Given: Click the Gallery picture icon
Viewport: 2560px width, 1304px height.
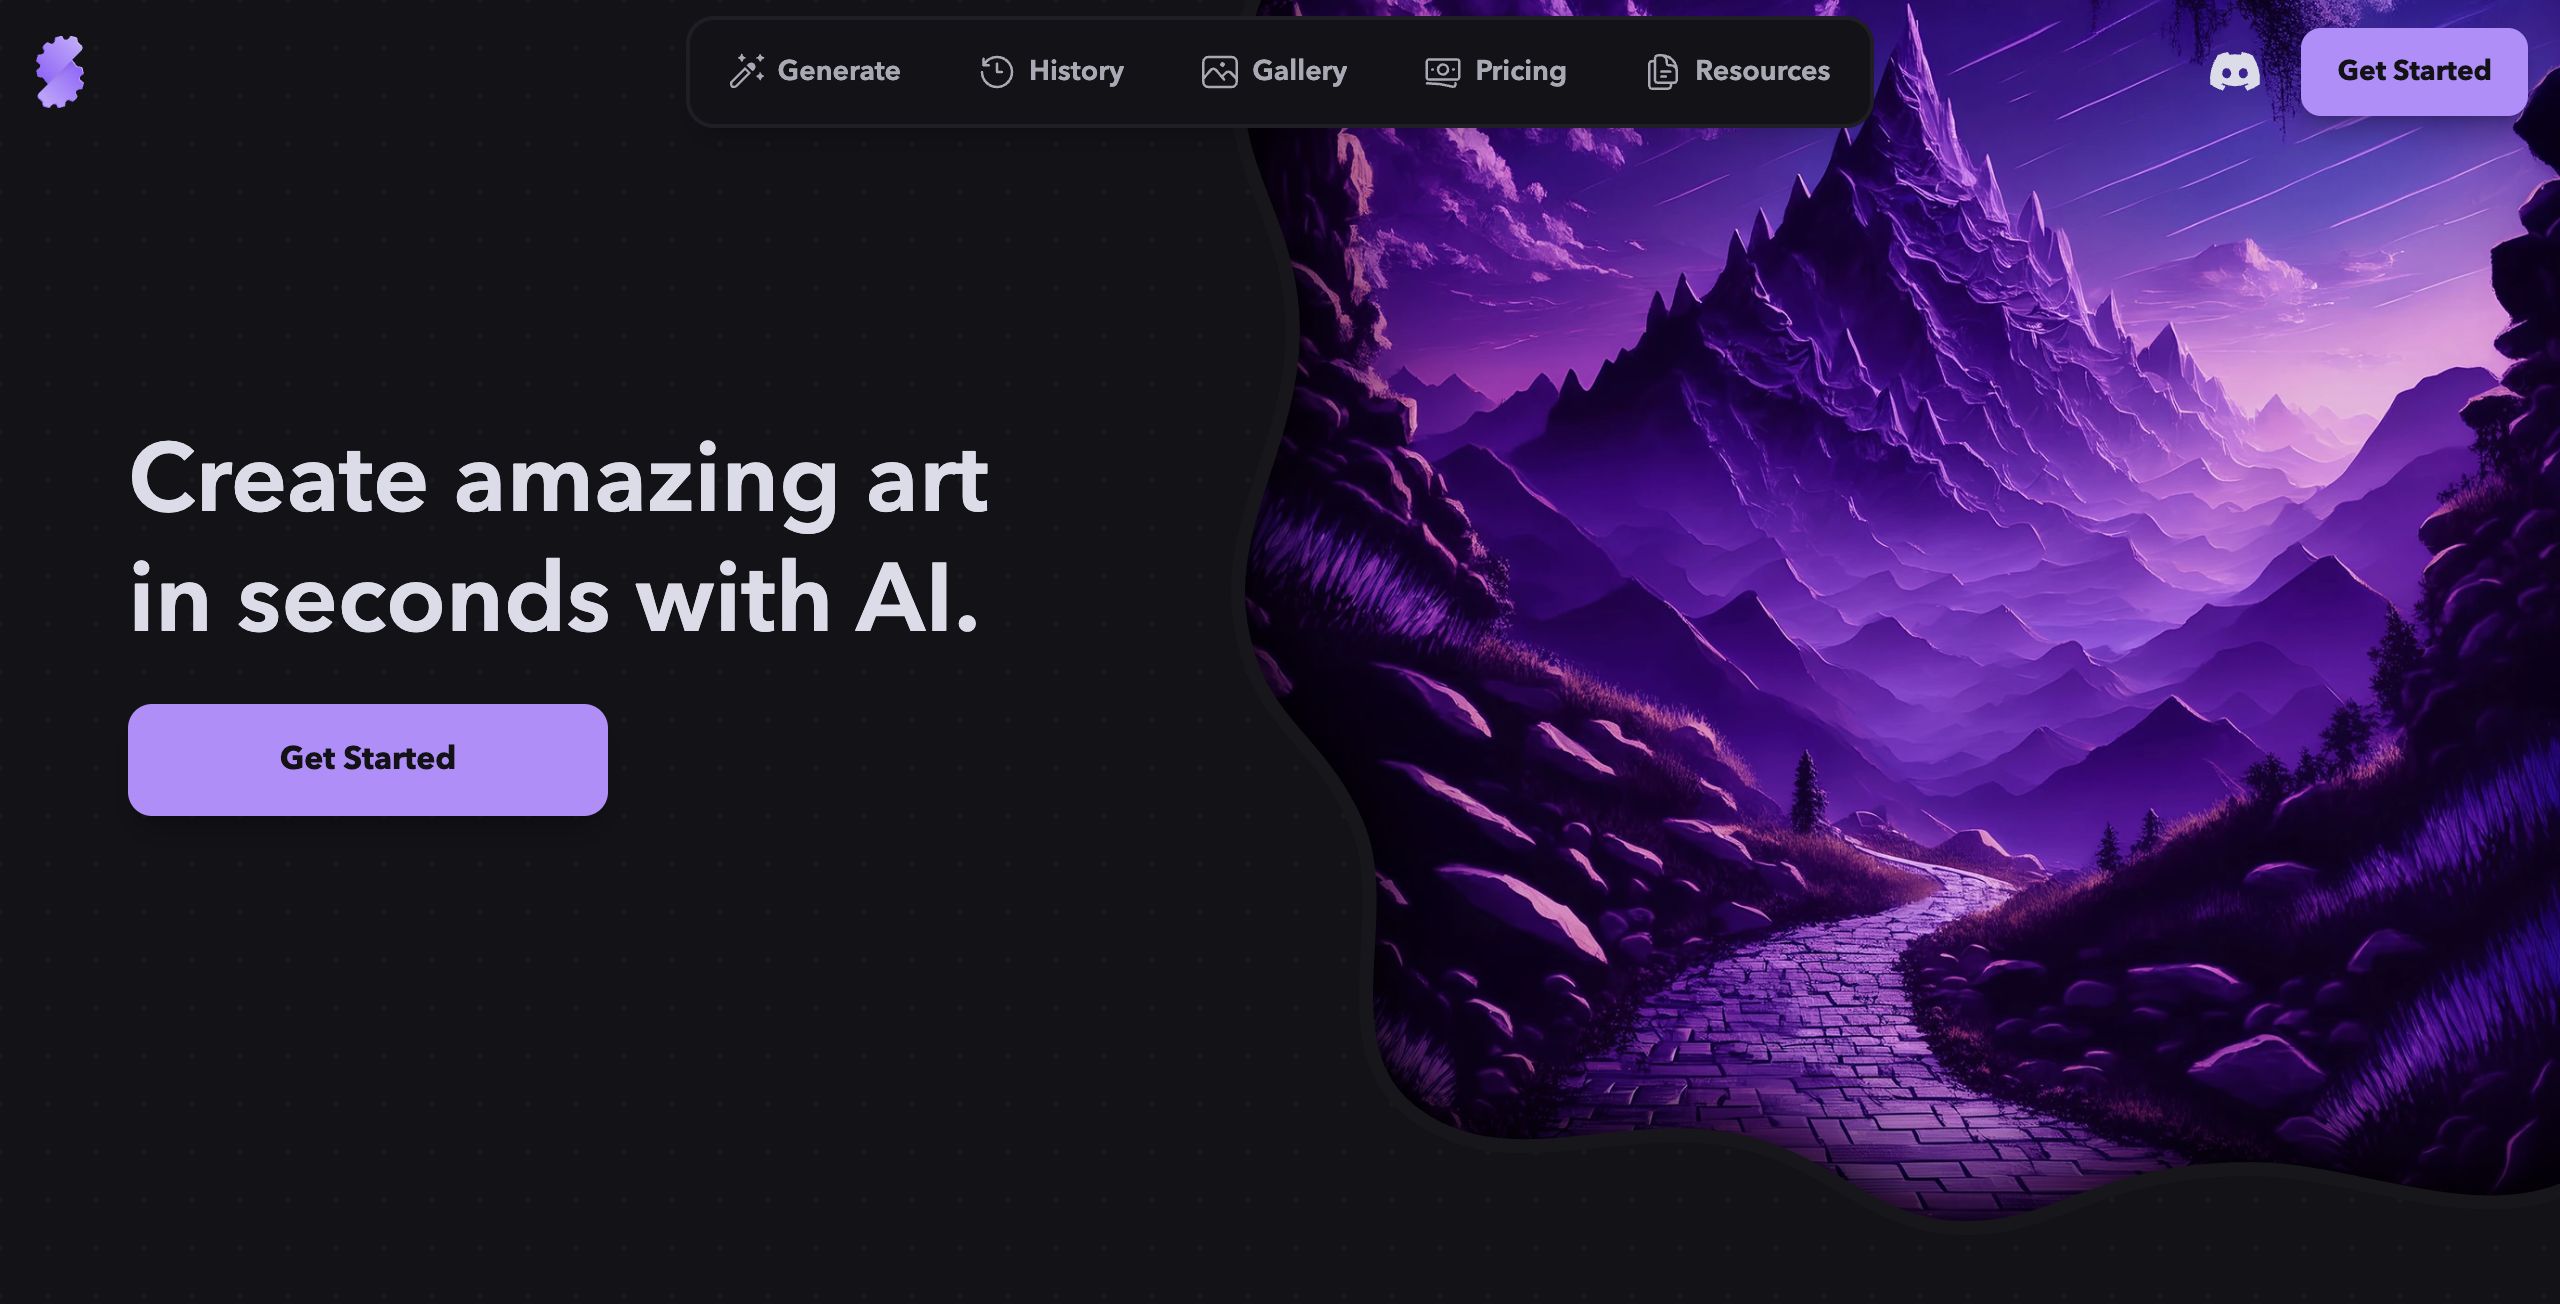Looking at the screenshot, I should point(1220,72).
